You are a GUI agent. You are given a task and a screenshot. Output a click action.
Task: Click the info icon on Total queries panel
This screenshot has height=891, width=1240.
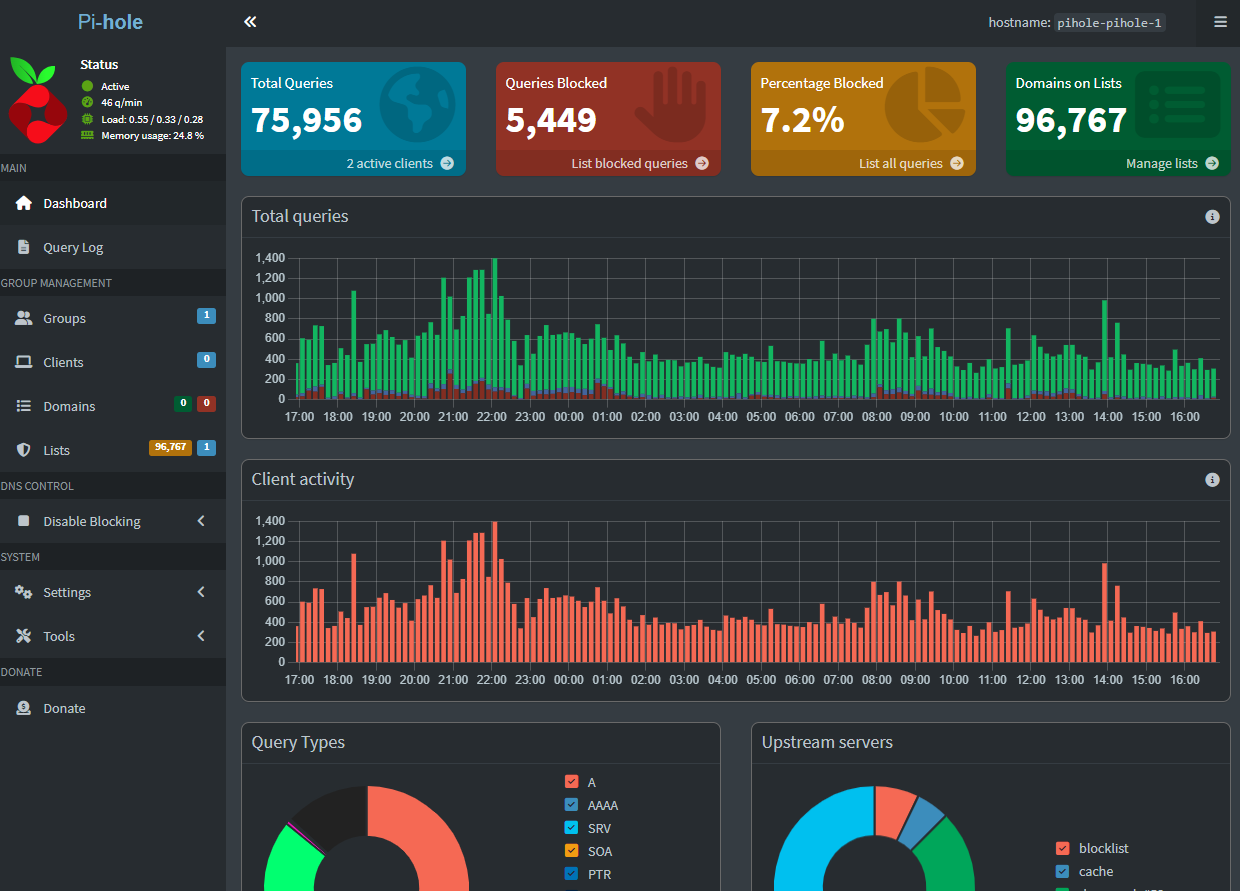tap(1212, 217)
